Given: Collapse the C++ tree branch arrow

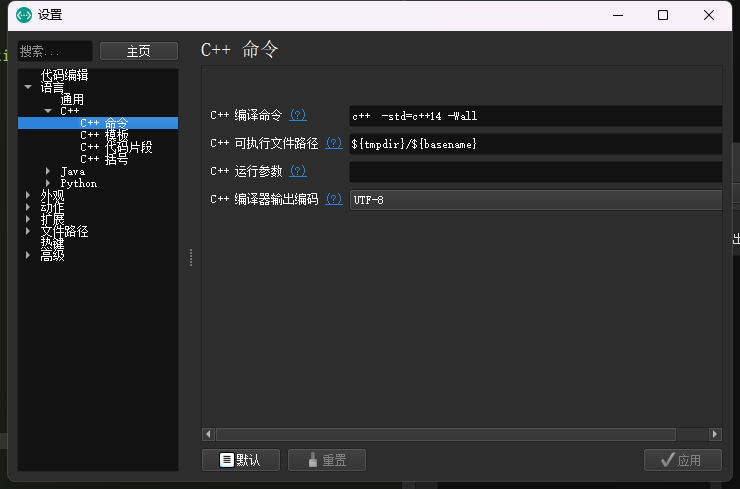Looking at the screenshot, I should coord(47,111).
